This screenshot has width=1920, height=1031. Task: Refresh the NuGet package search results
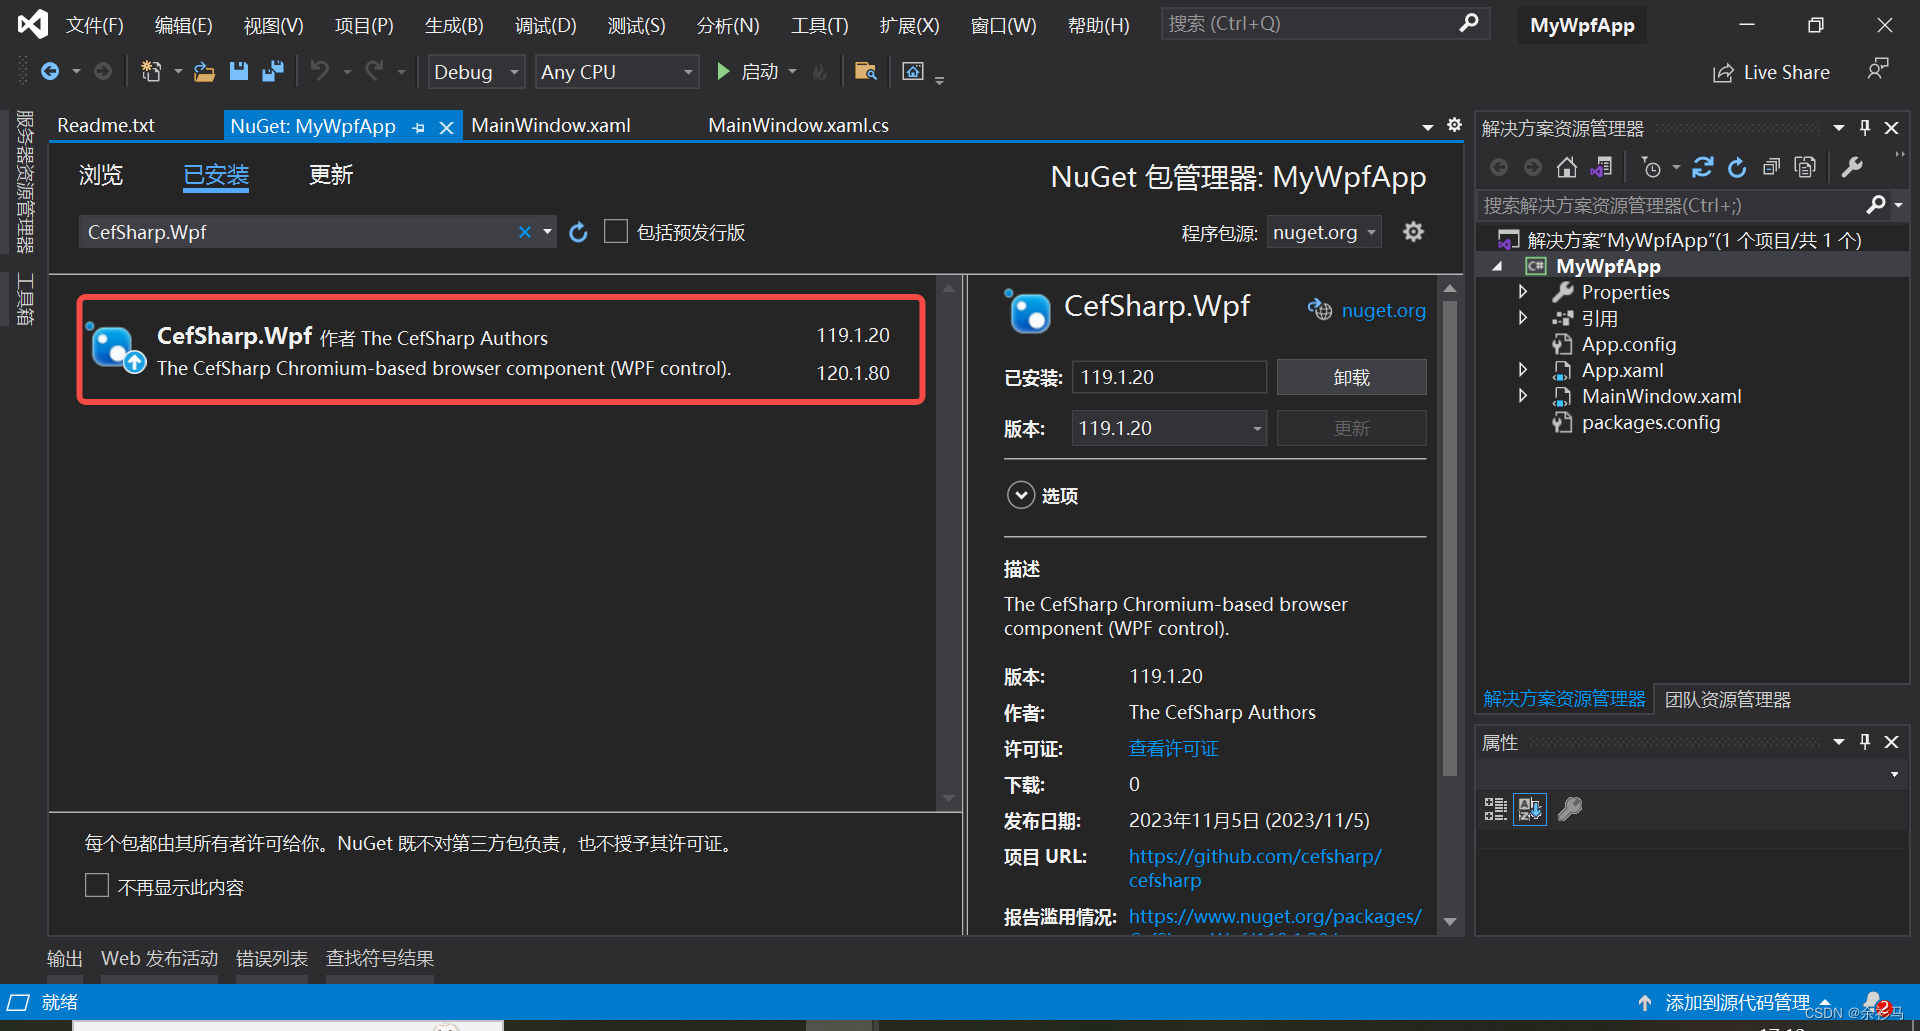(x=578, y=231)
